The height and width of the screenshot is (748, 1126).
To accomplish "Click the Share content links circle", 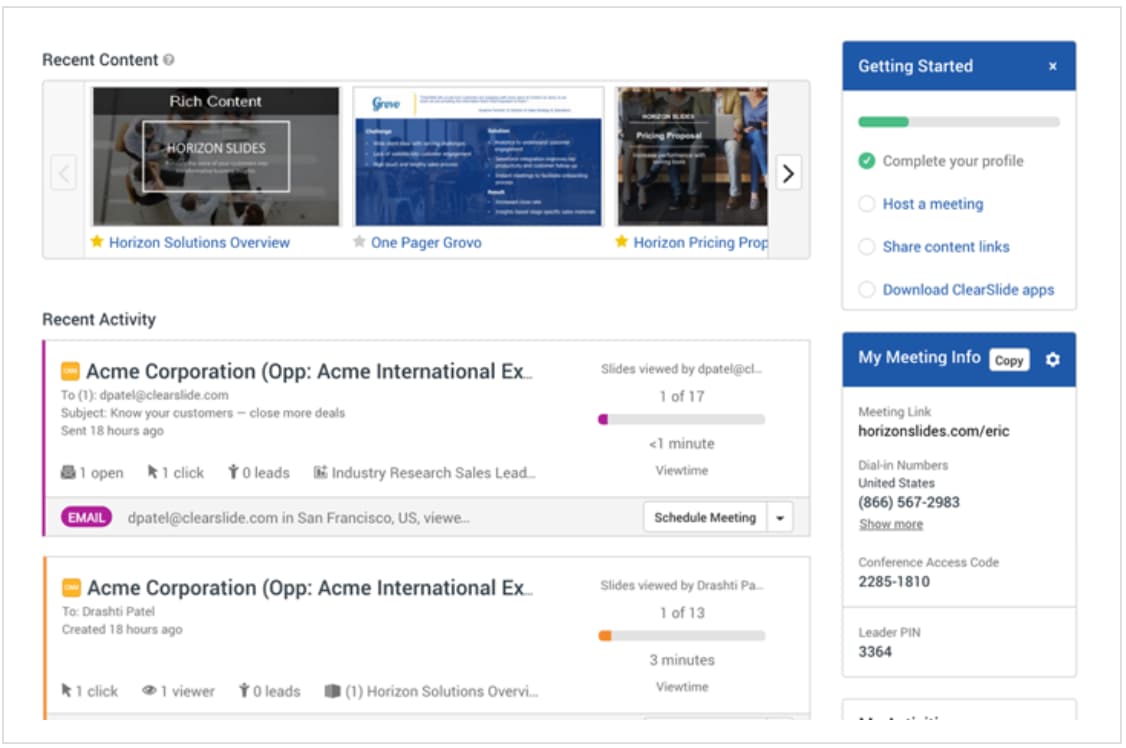I will pos(867,247).
